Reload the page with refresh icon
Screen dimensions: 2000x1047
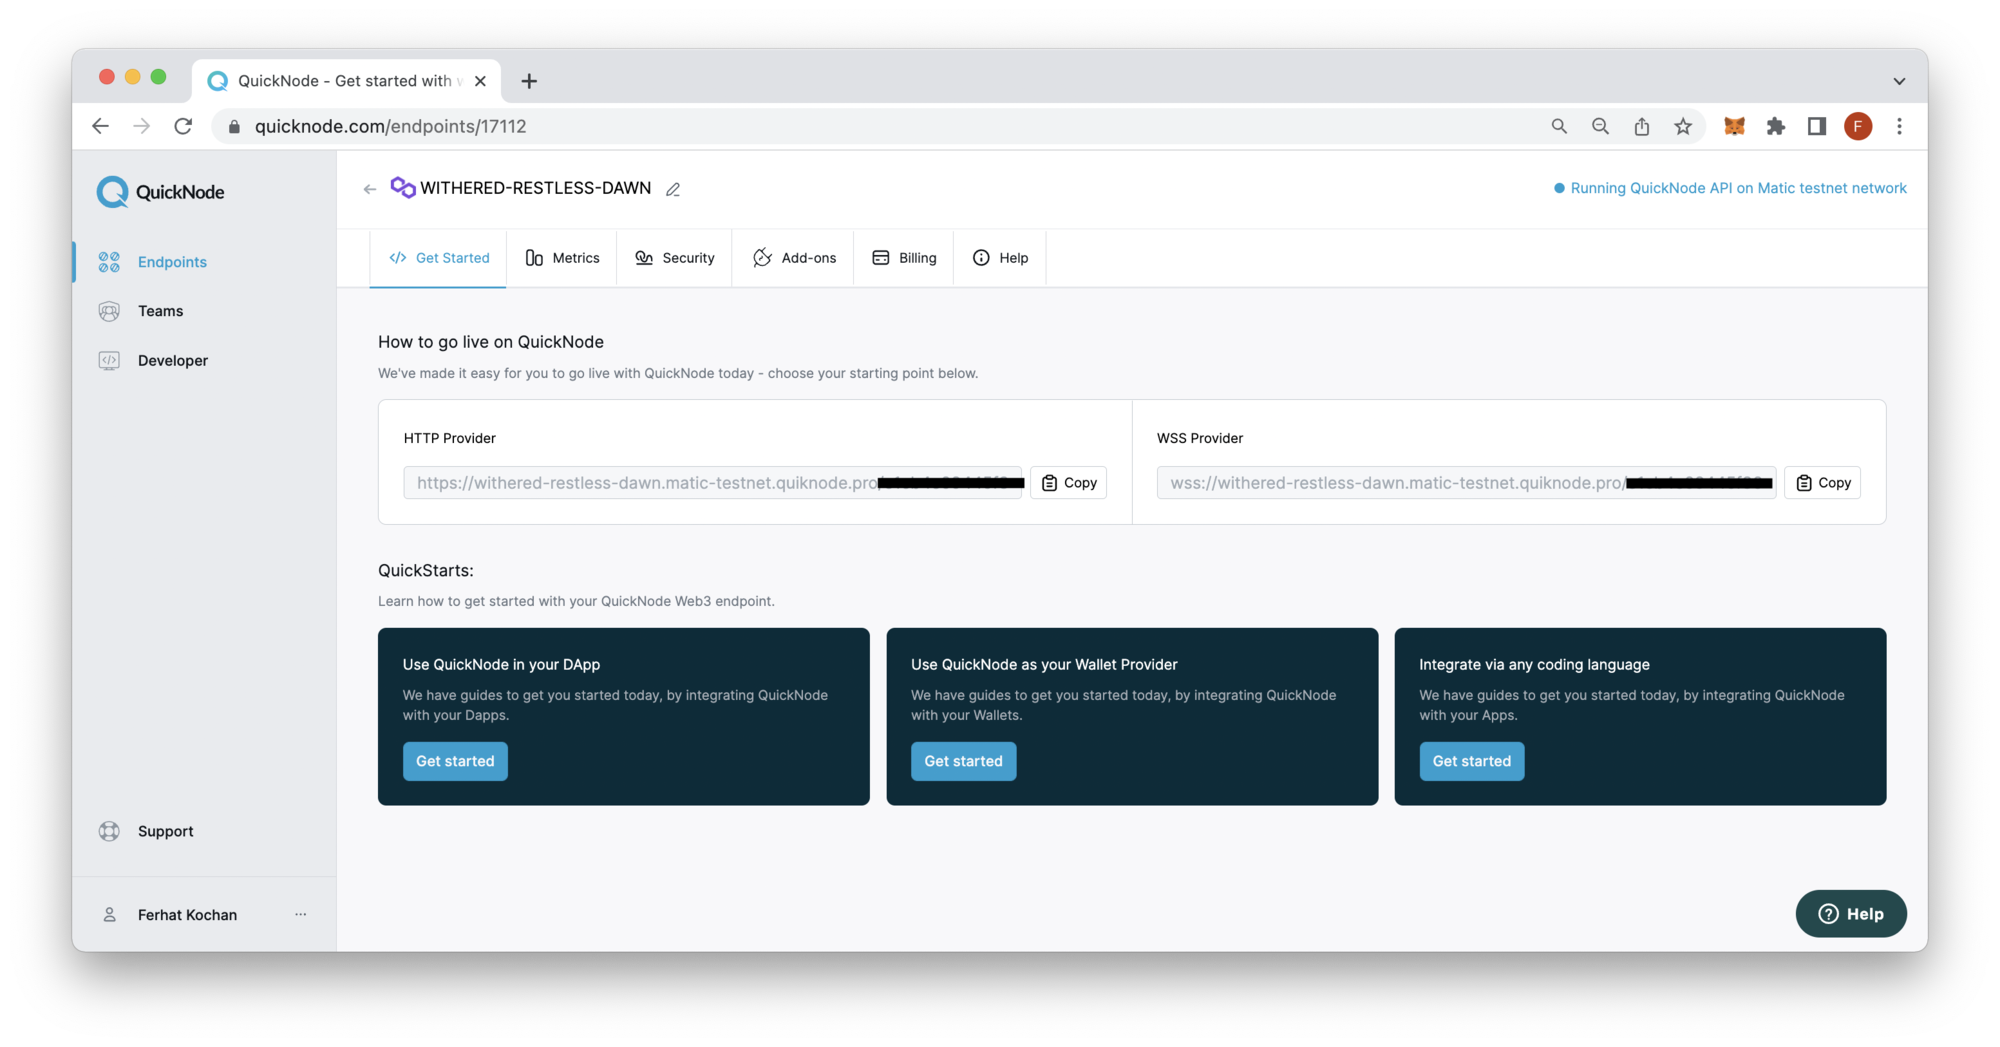tap(183, 126)
